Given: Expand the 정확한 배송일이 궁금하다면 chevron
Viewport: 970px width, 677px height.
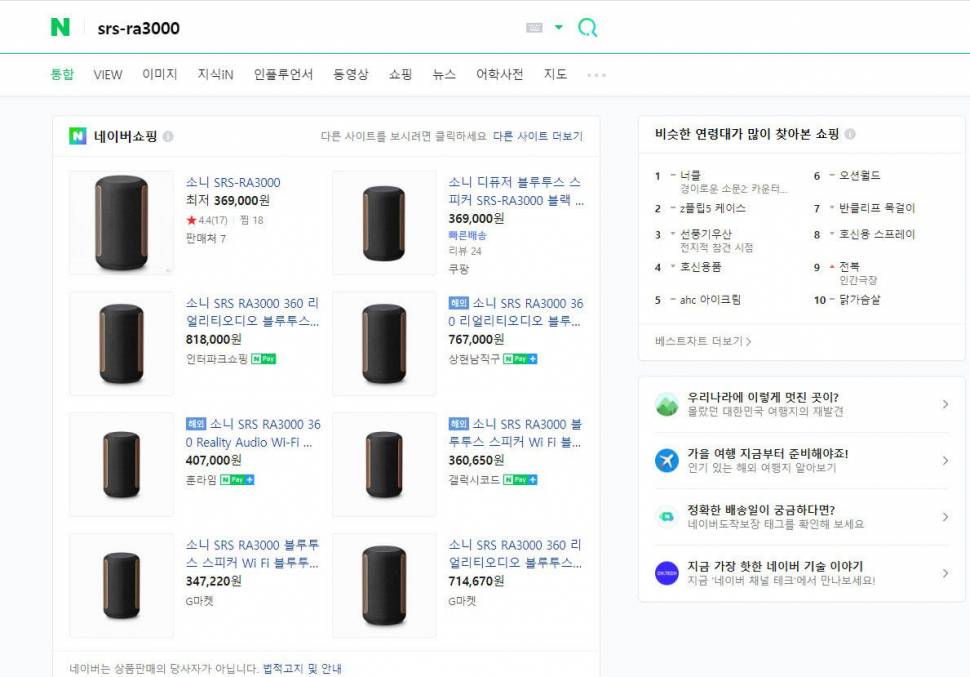Looking at the screenshot, I should click(945, 517).
